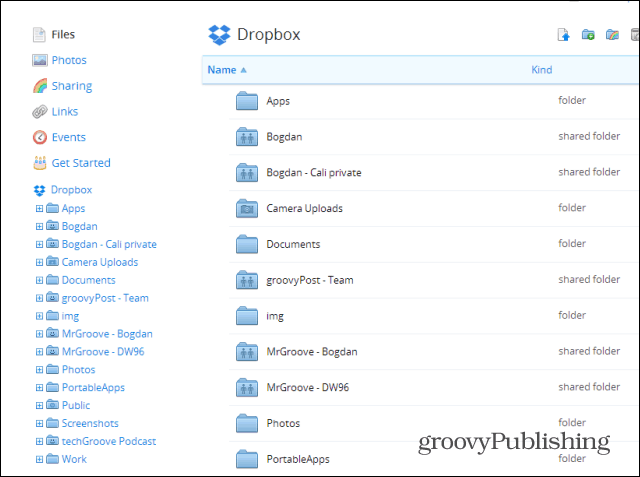Select Screenshots in the folder tree
The height and width of the screenshot is (477, 640).
coord(90,424)
